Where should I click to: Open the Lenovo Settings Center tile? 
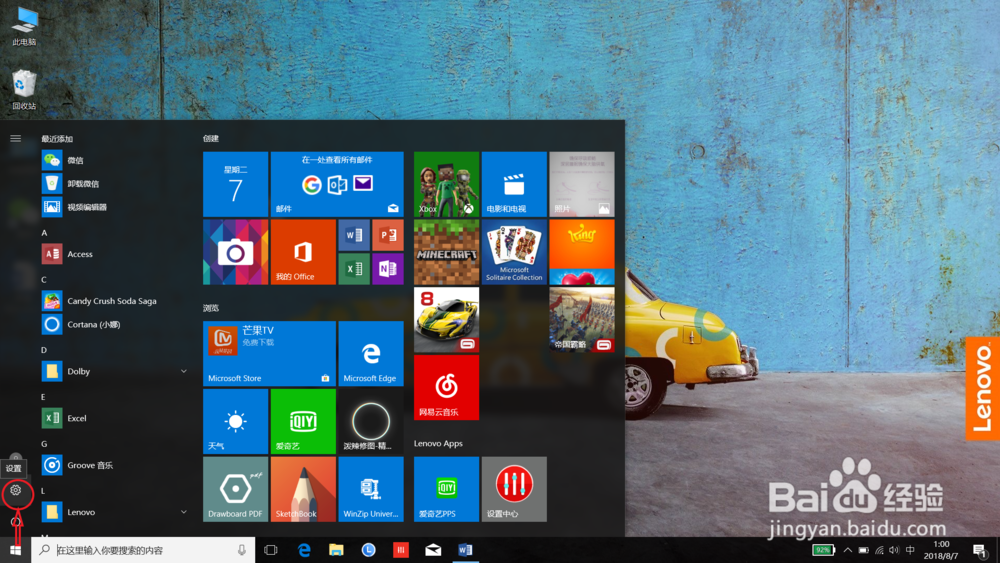[514, 489]
